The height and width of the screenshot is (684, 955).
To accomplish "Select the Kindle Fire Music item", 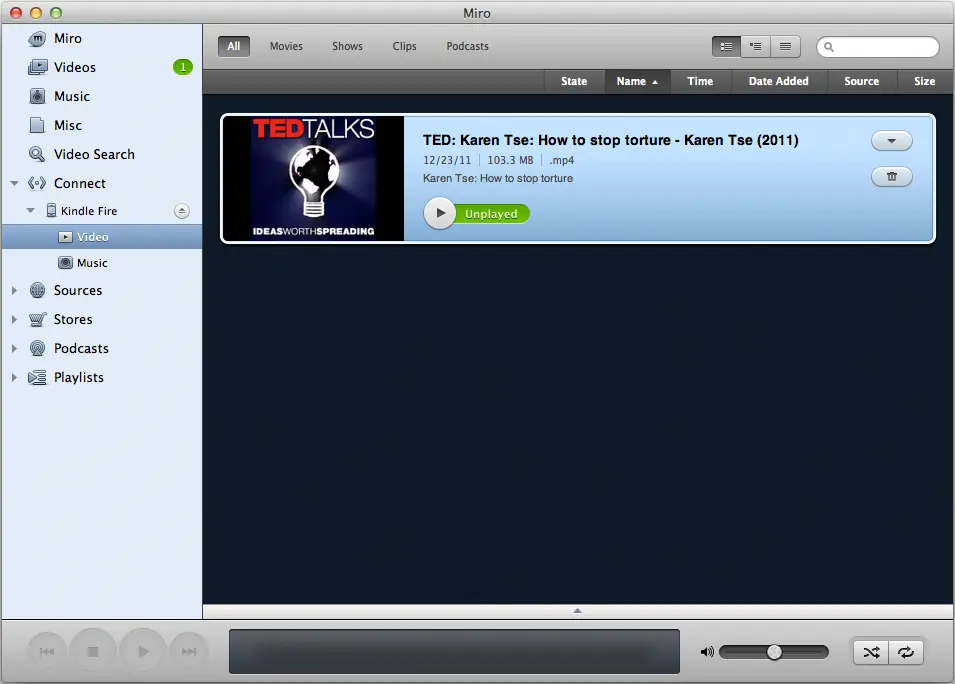I will click(102, 263).
